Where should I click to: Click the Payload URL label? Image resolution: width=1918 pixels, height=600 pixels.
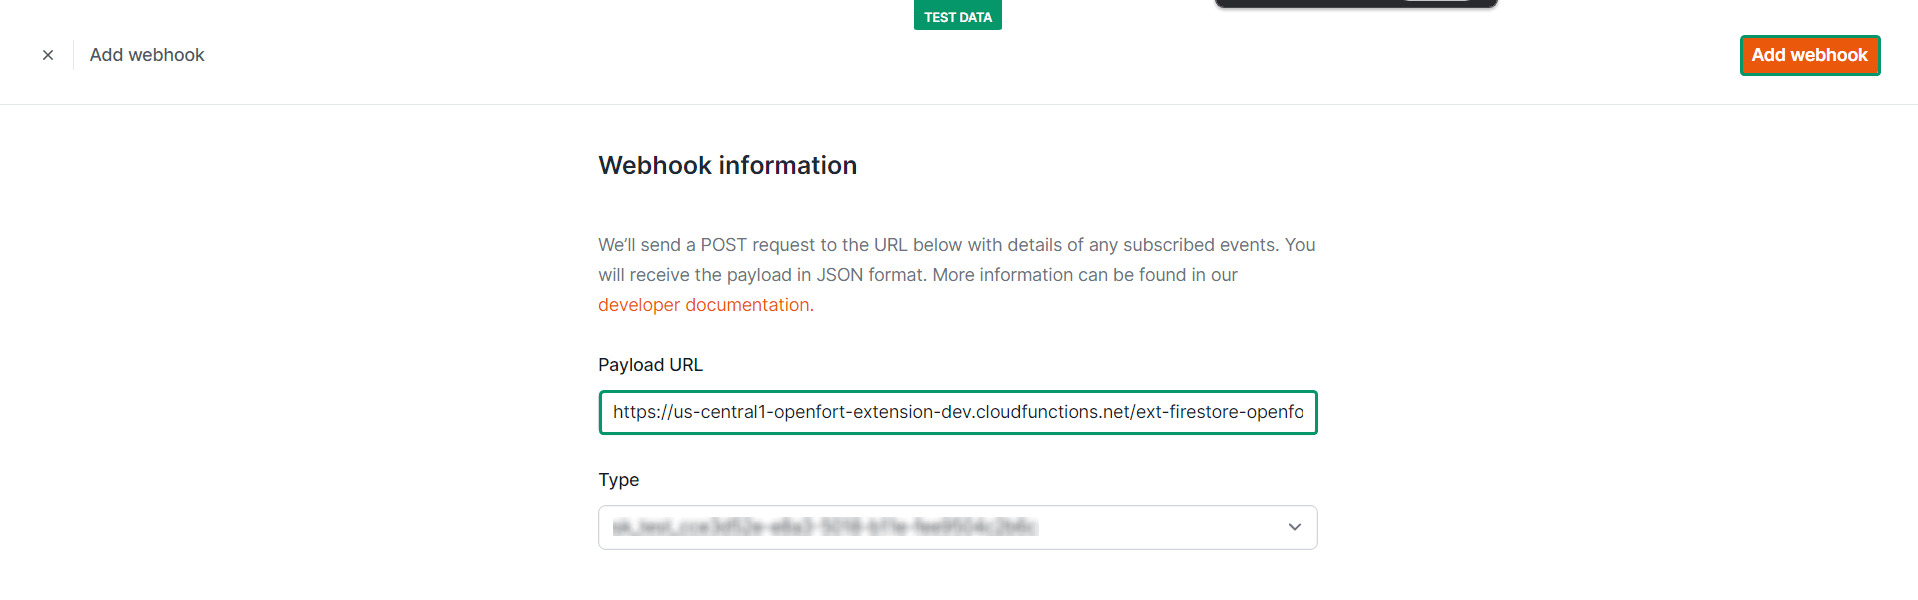coord(650,365)
